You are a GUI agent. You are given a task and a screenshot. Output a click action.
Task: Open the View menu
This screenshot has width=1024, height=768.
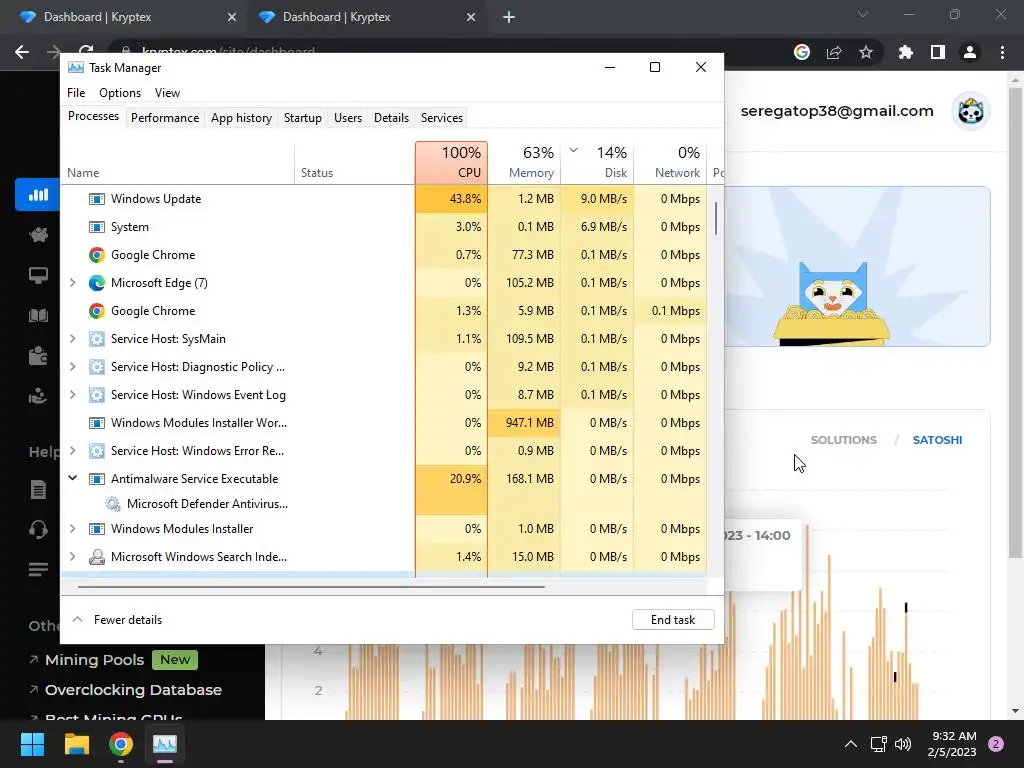pyautogui.click(x=167, y=93)
